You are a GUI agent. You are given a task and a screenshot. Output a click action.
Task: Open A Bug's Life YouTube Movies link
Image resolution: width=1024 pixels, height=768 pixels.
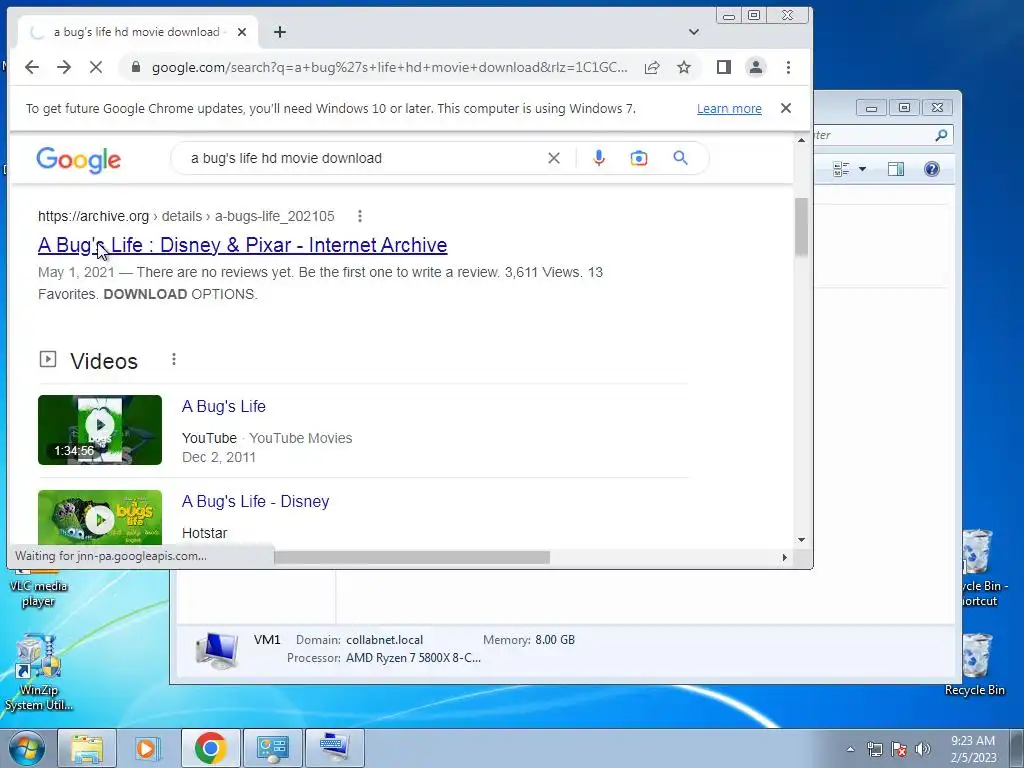coord(223,406)
